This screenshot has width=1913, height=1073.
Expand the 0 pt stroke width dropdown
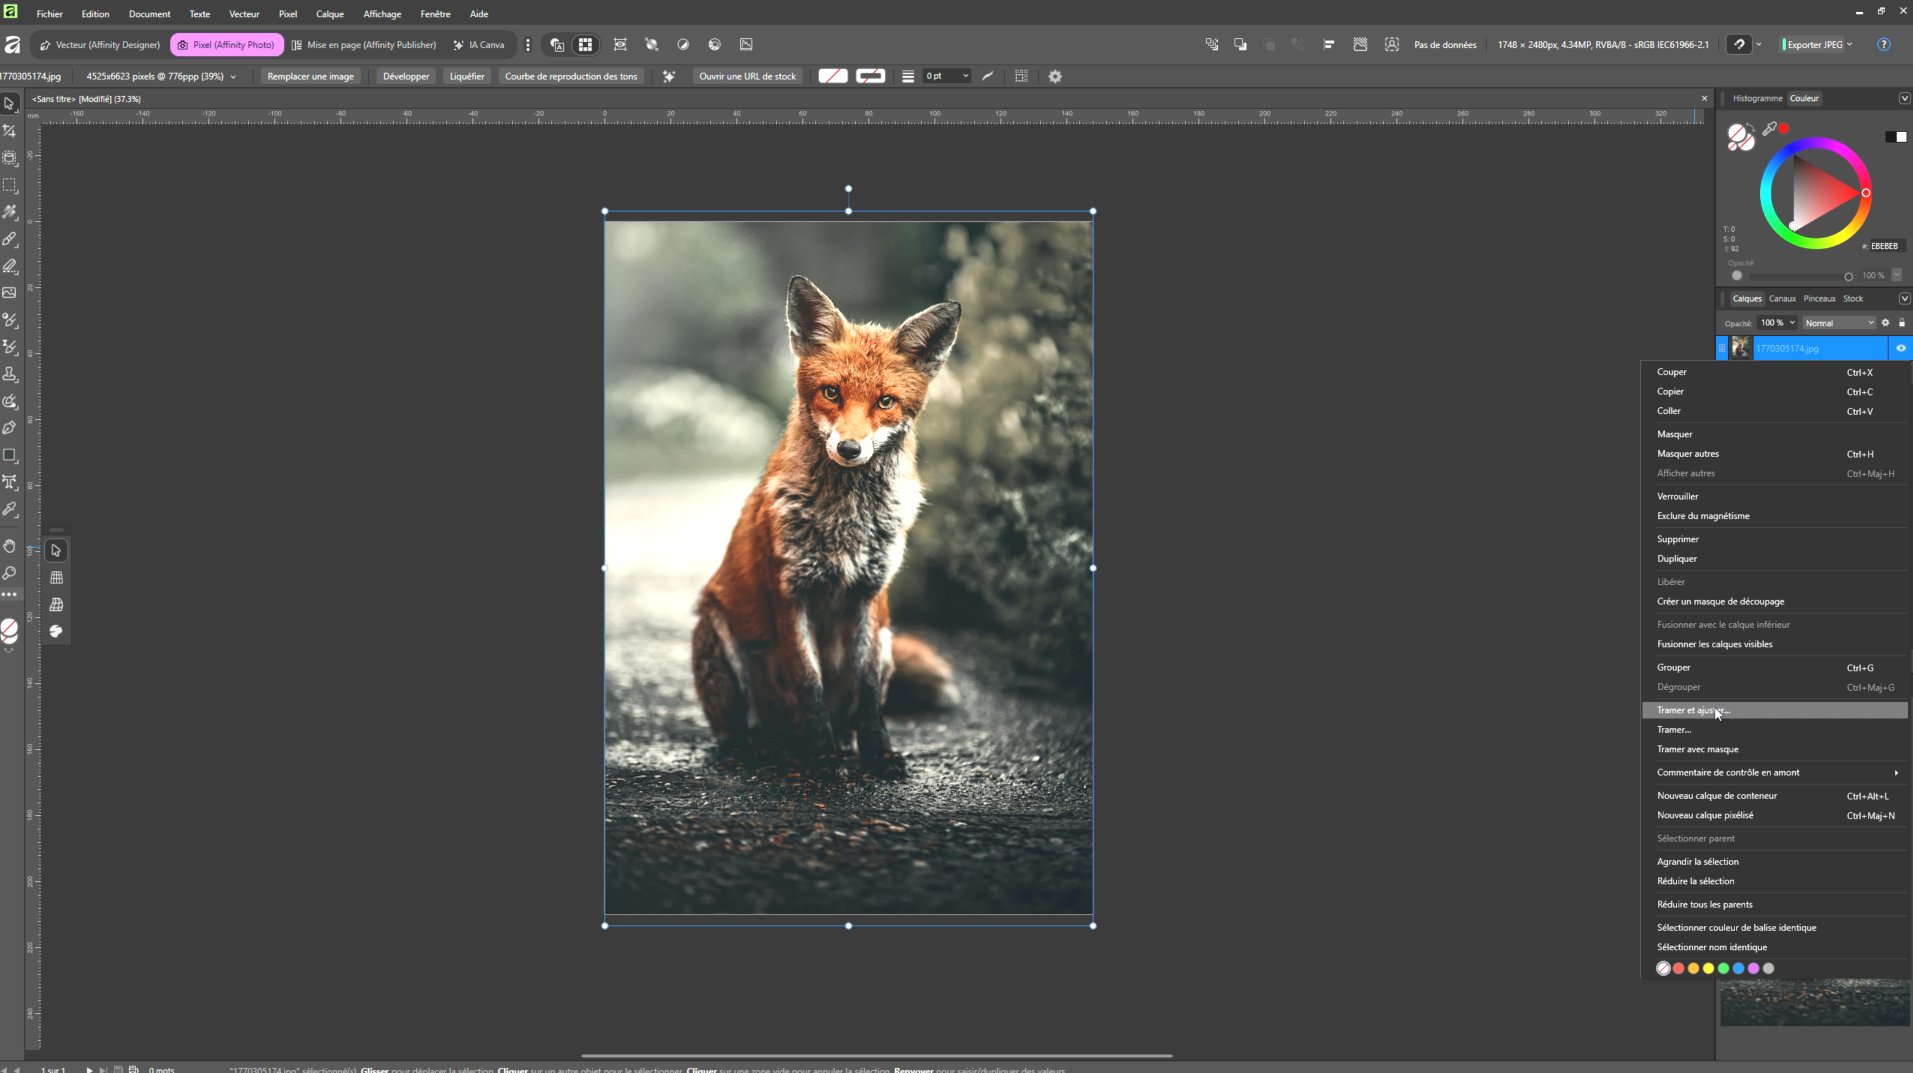tap(965, 76)
